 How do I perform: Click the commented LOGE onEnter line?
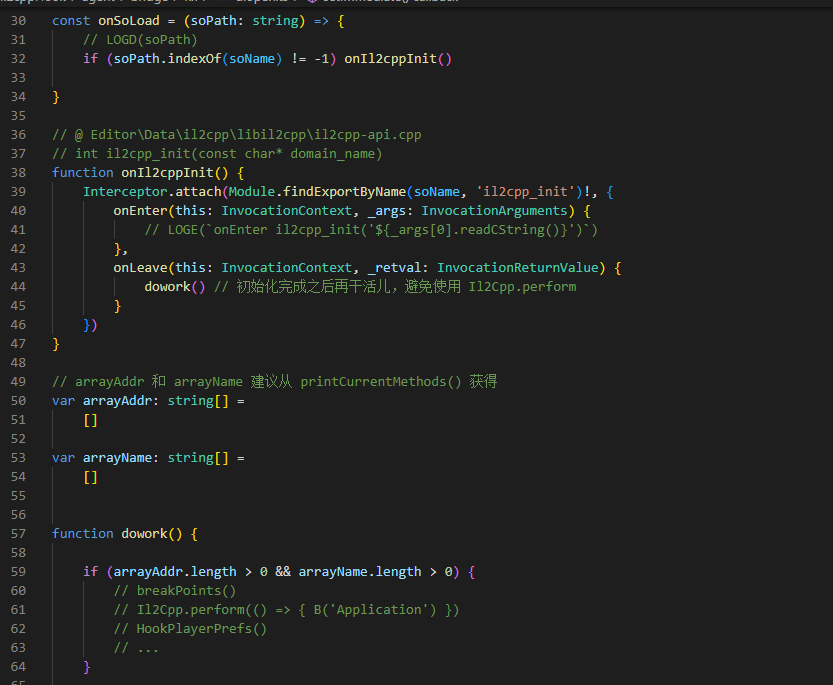[x=371, y=230]
